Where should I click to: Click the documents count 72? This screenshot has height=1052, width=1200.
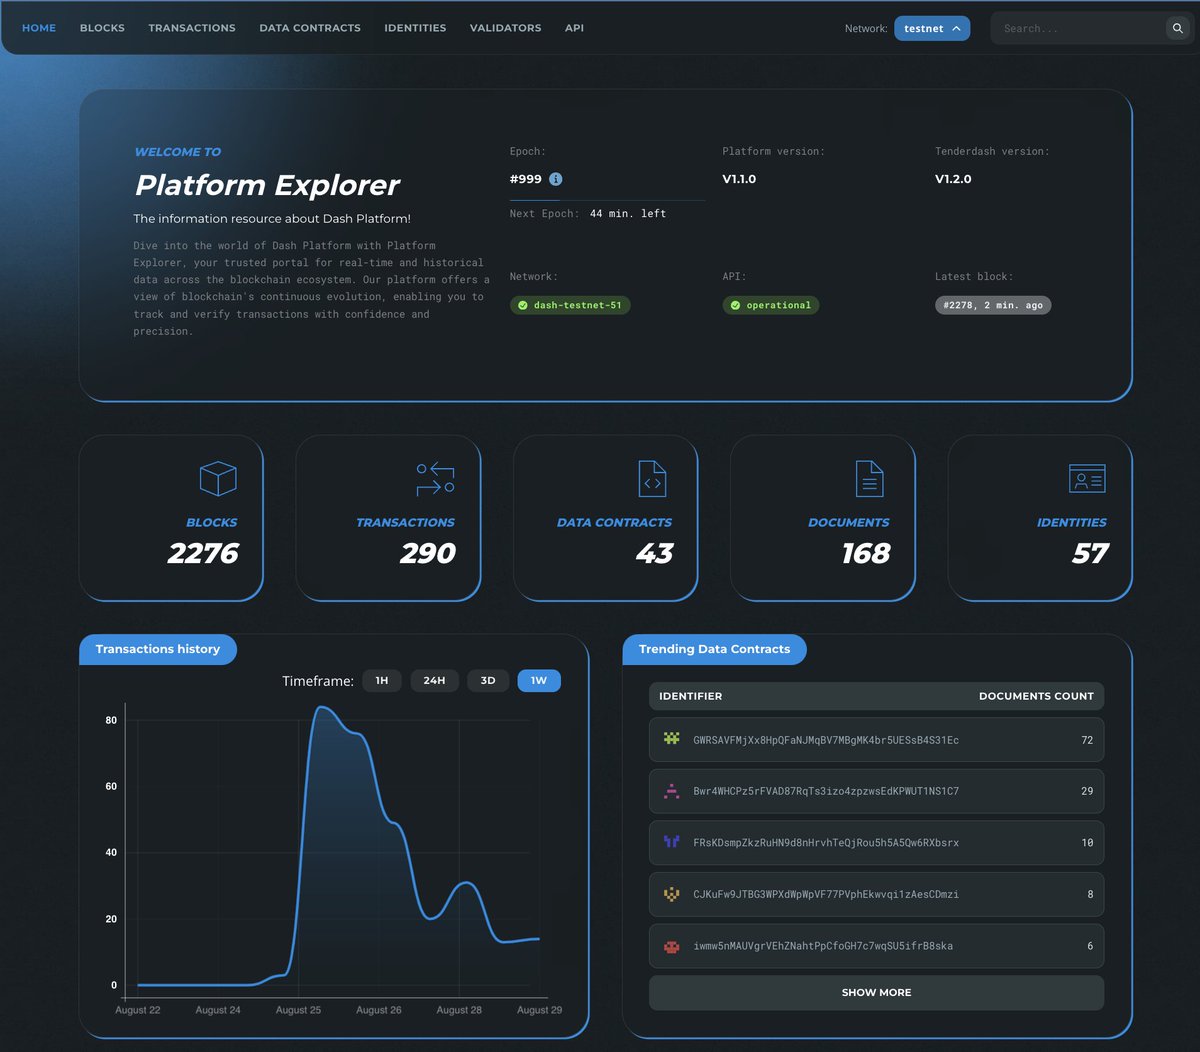[x=1087, y=740]
